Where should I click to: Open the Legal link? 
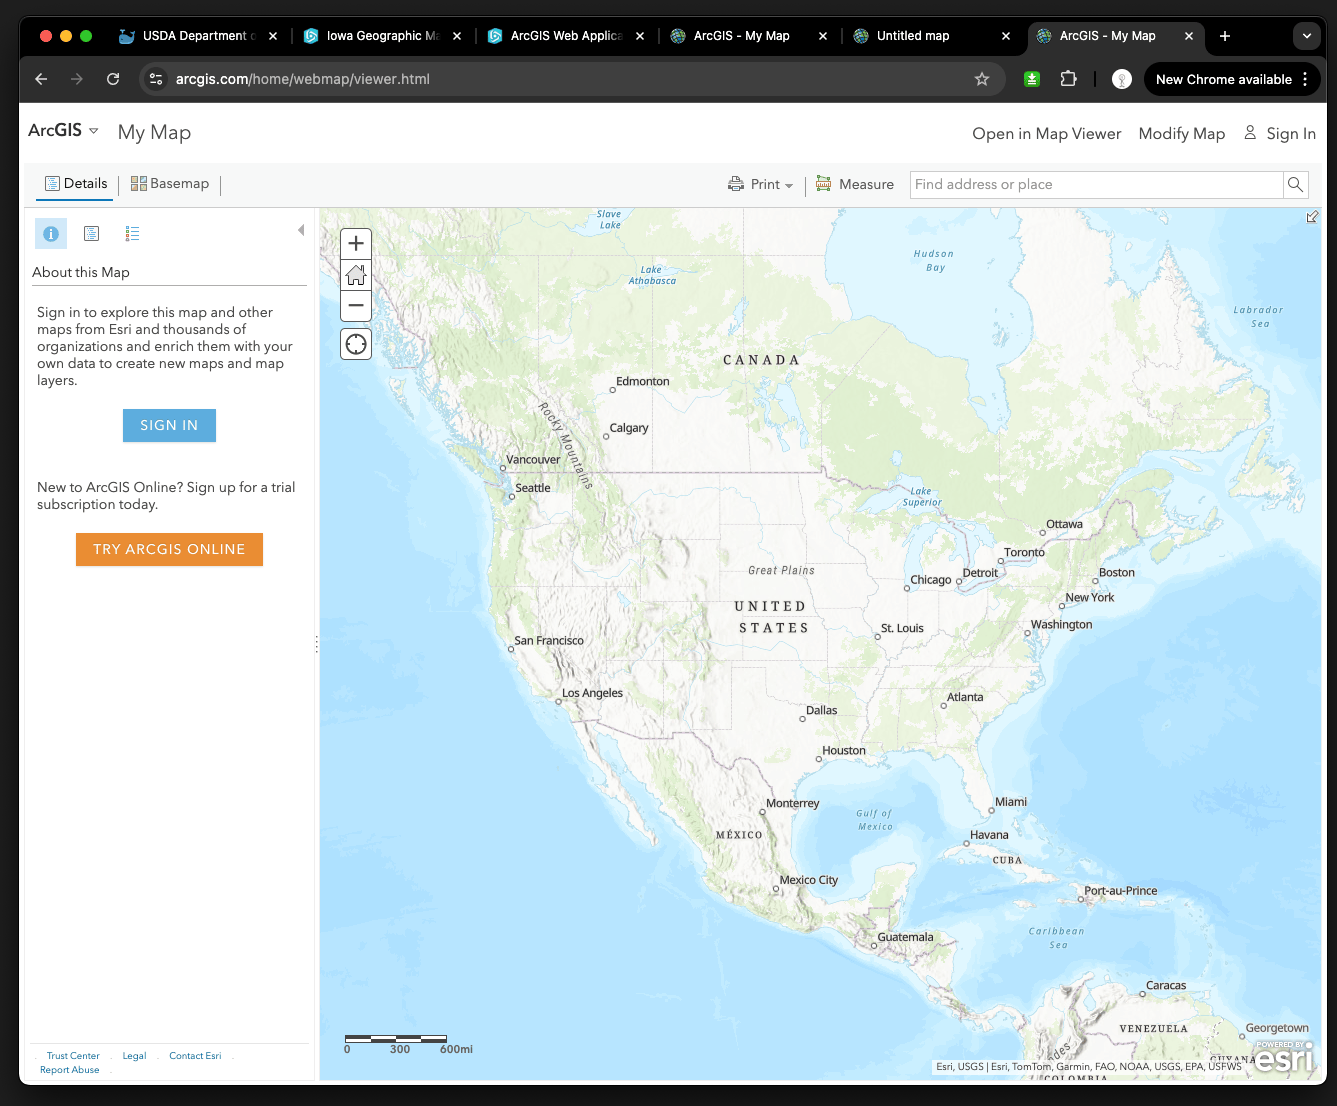134,1056
